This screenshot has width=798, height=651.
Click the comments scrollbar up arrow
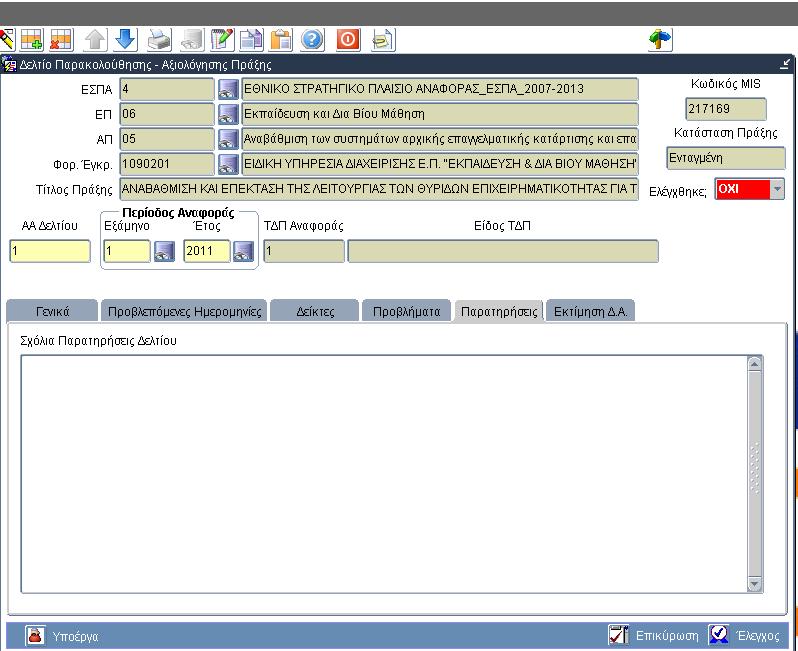coord(754,364)
